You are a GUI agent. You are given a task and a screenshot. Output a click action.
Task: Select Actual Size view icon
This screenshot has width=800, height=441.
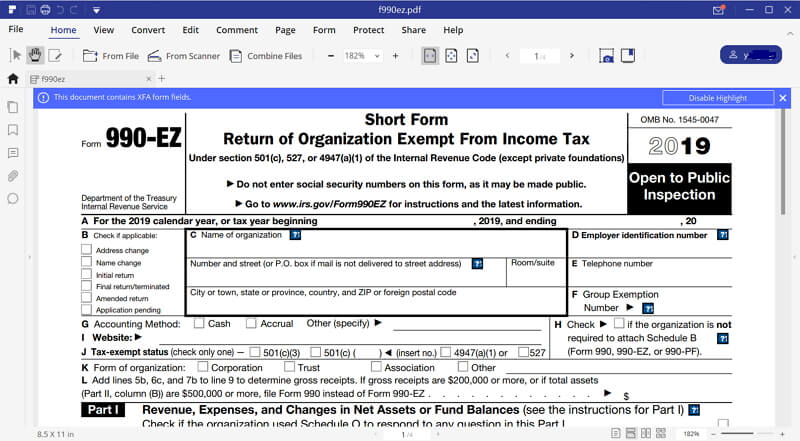tap(473, 56)
